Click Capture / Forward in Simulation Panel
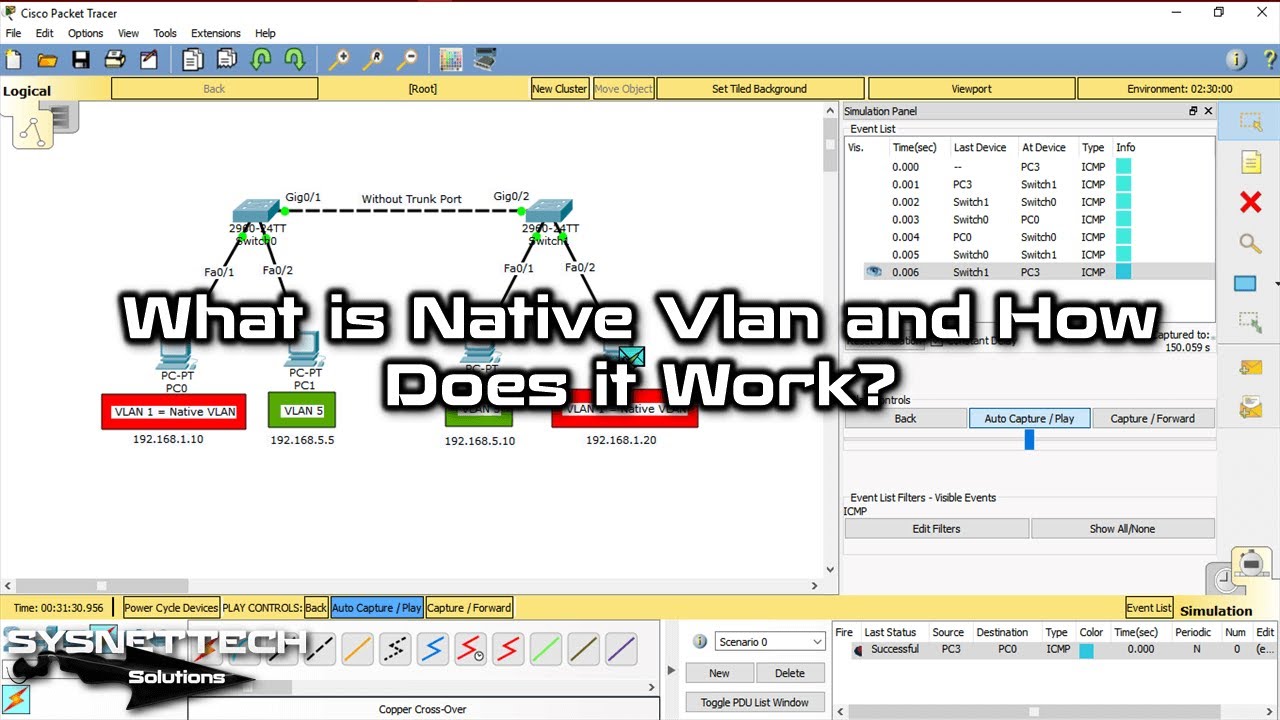This screenshot has width=1280, height=720. (x=1152, y=418)
